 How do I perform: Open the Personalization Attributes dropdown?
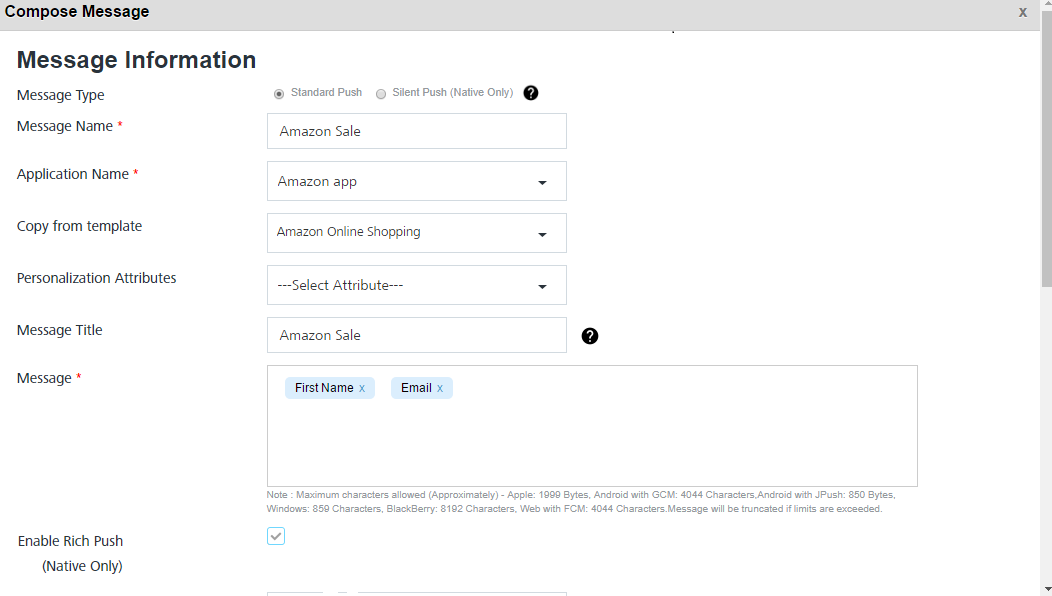pyautogui.click(x=417, y=285)
